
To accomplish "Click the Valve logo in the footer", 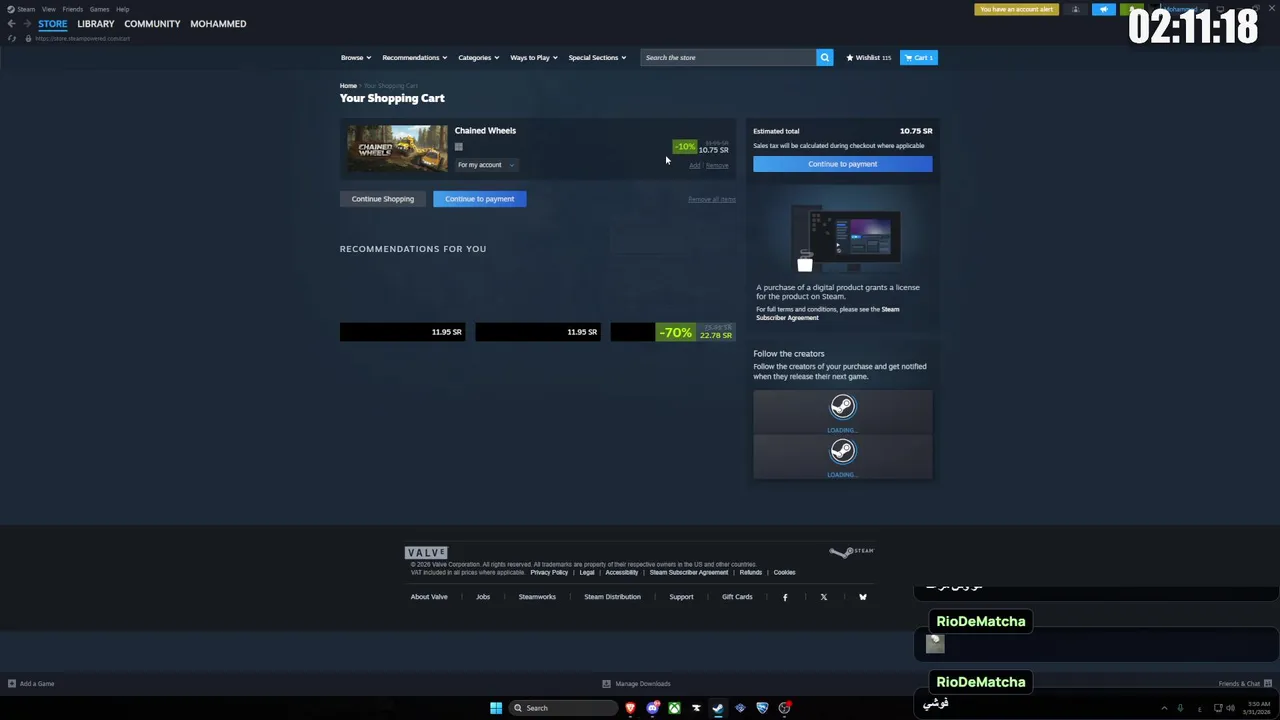I will 426,552.
